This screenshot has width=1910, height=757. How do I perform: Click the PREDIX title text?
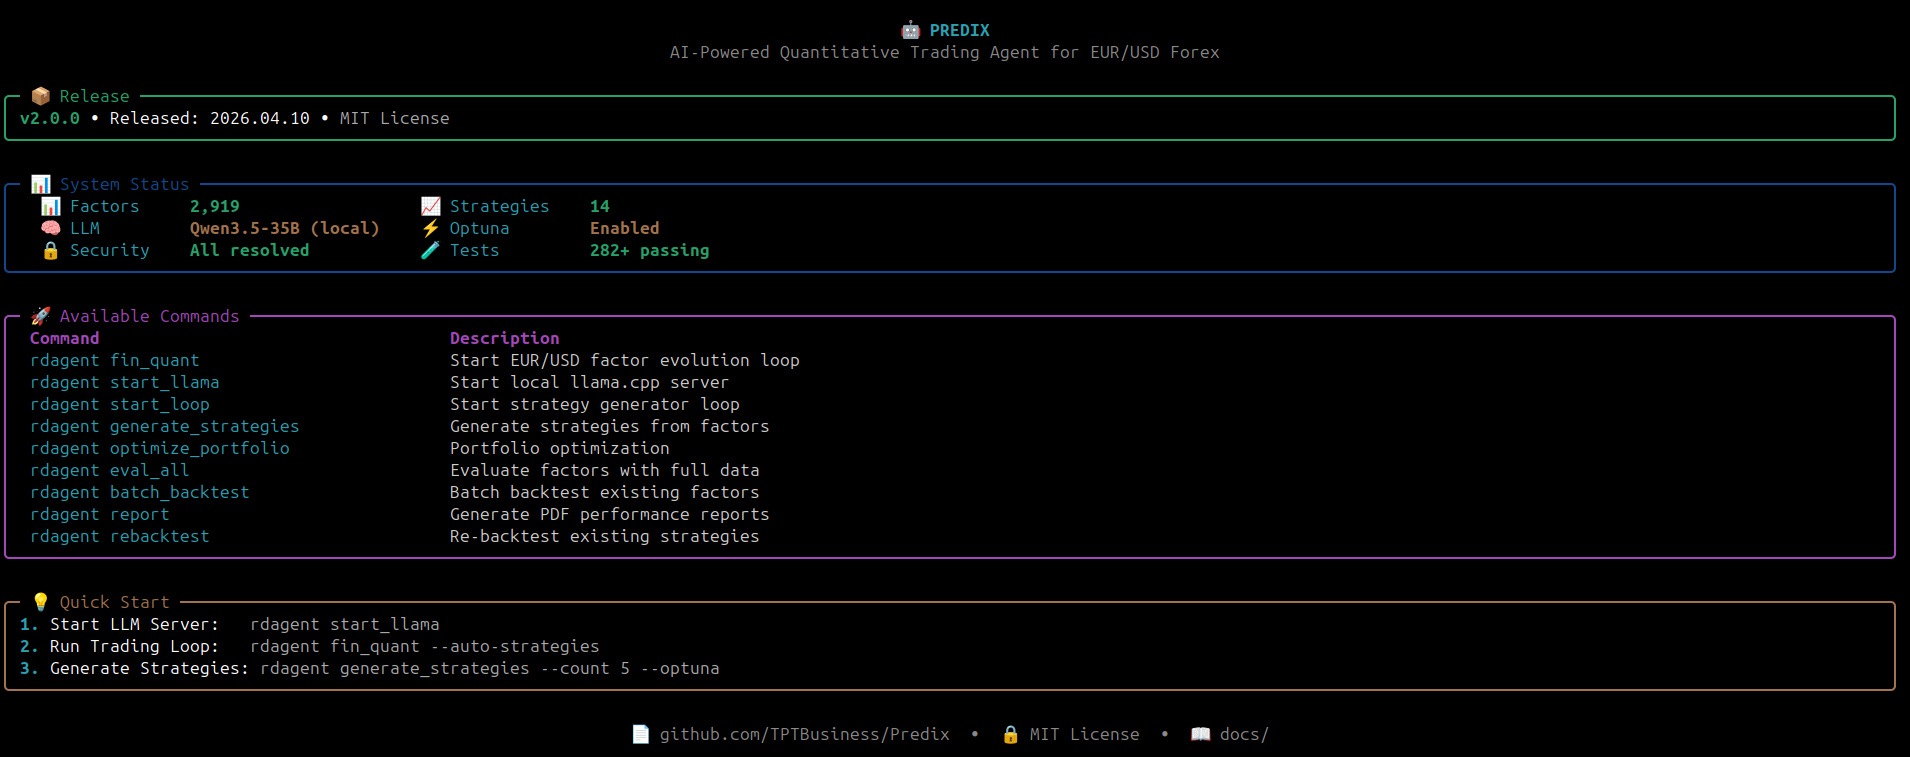(959, 30)
